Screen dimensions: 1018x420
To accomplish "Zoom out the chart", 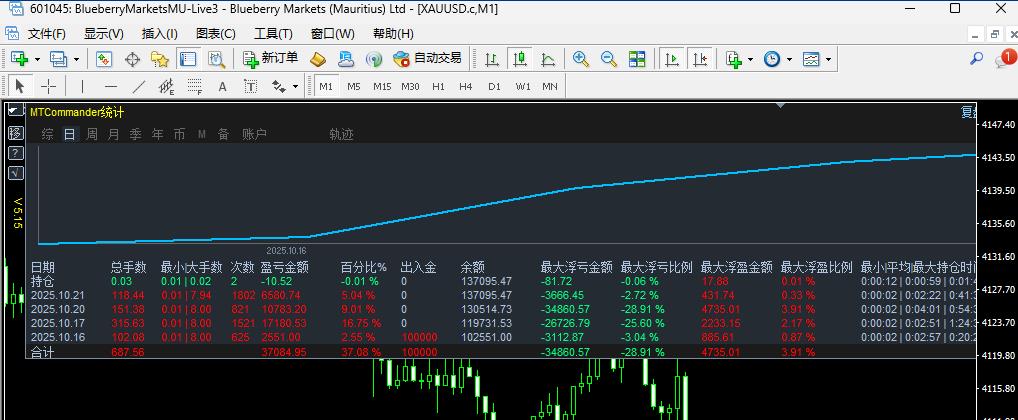I will pos(609,59).
